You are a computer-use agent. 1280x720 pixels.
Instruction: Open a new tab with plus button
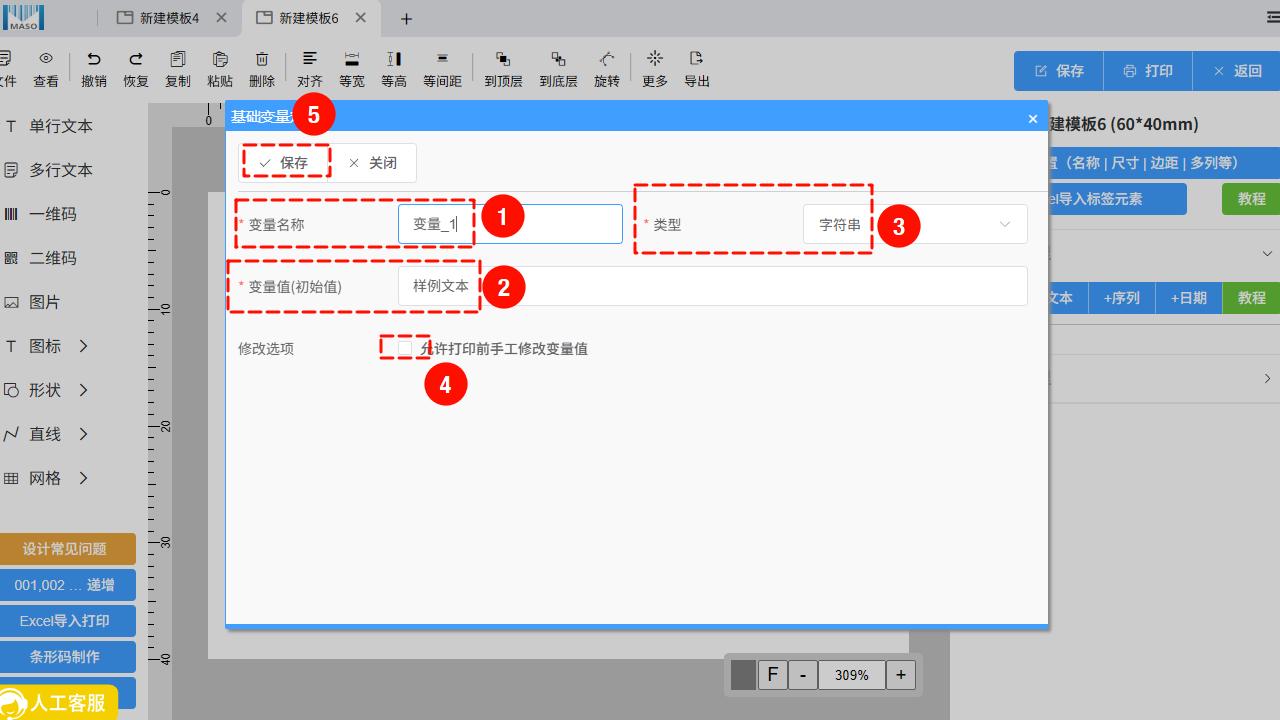[x=406, y=19]
